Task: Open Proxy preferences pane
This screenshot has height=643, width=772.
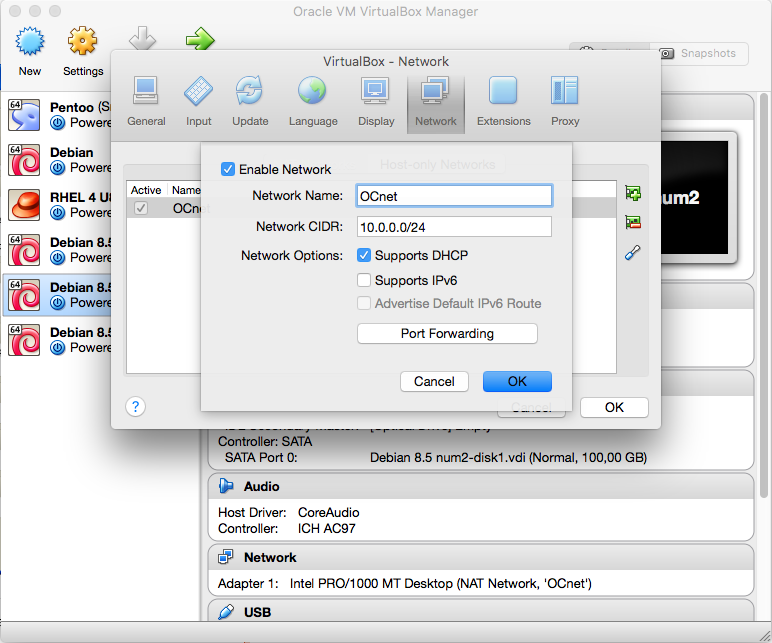Action: pos(565,102)
